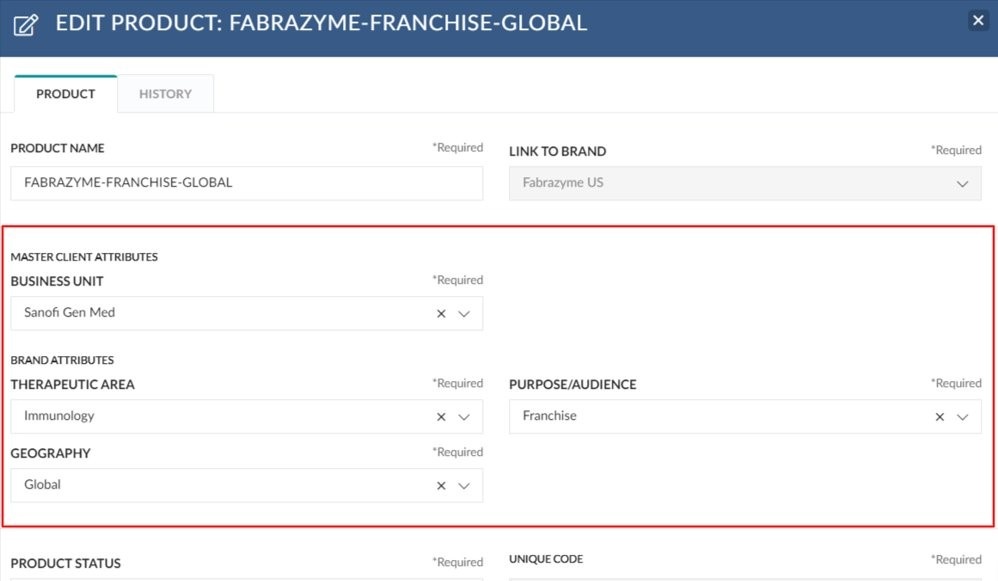Click the Global selected value
The height and width of the screenshot is (581, 998).
pyautogui.click(x=43, y=484)
